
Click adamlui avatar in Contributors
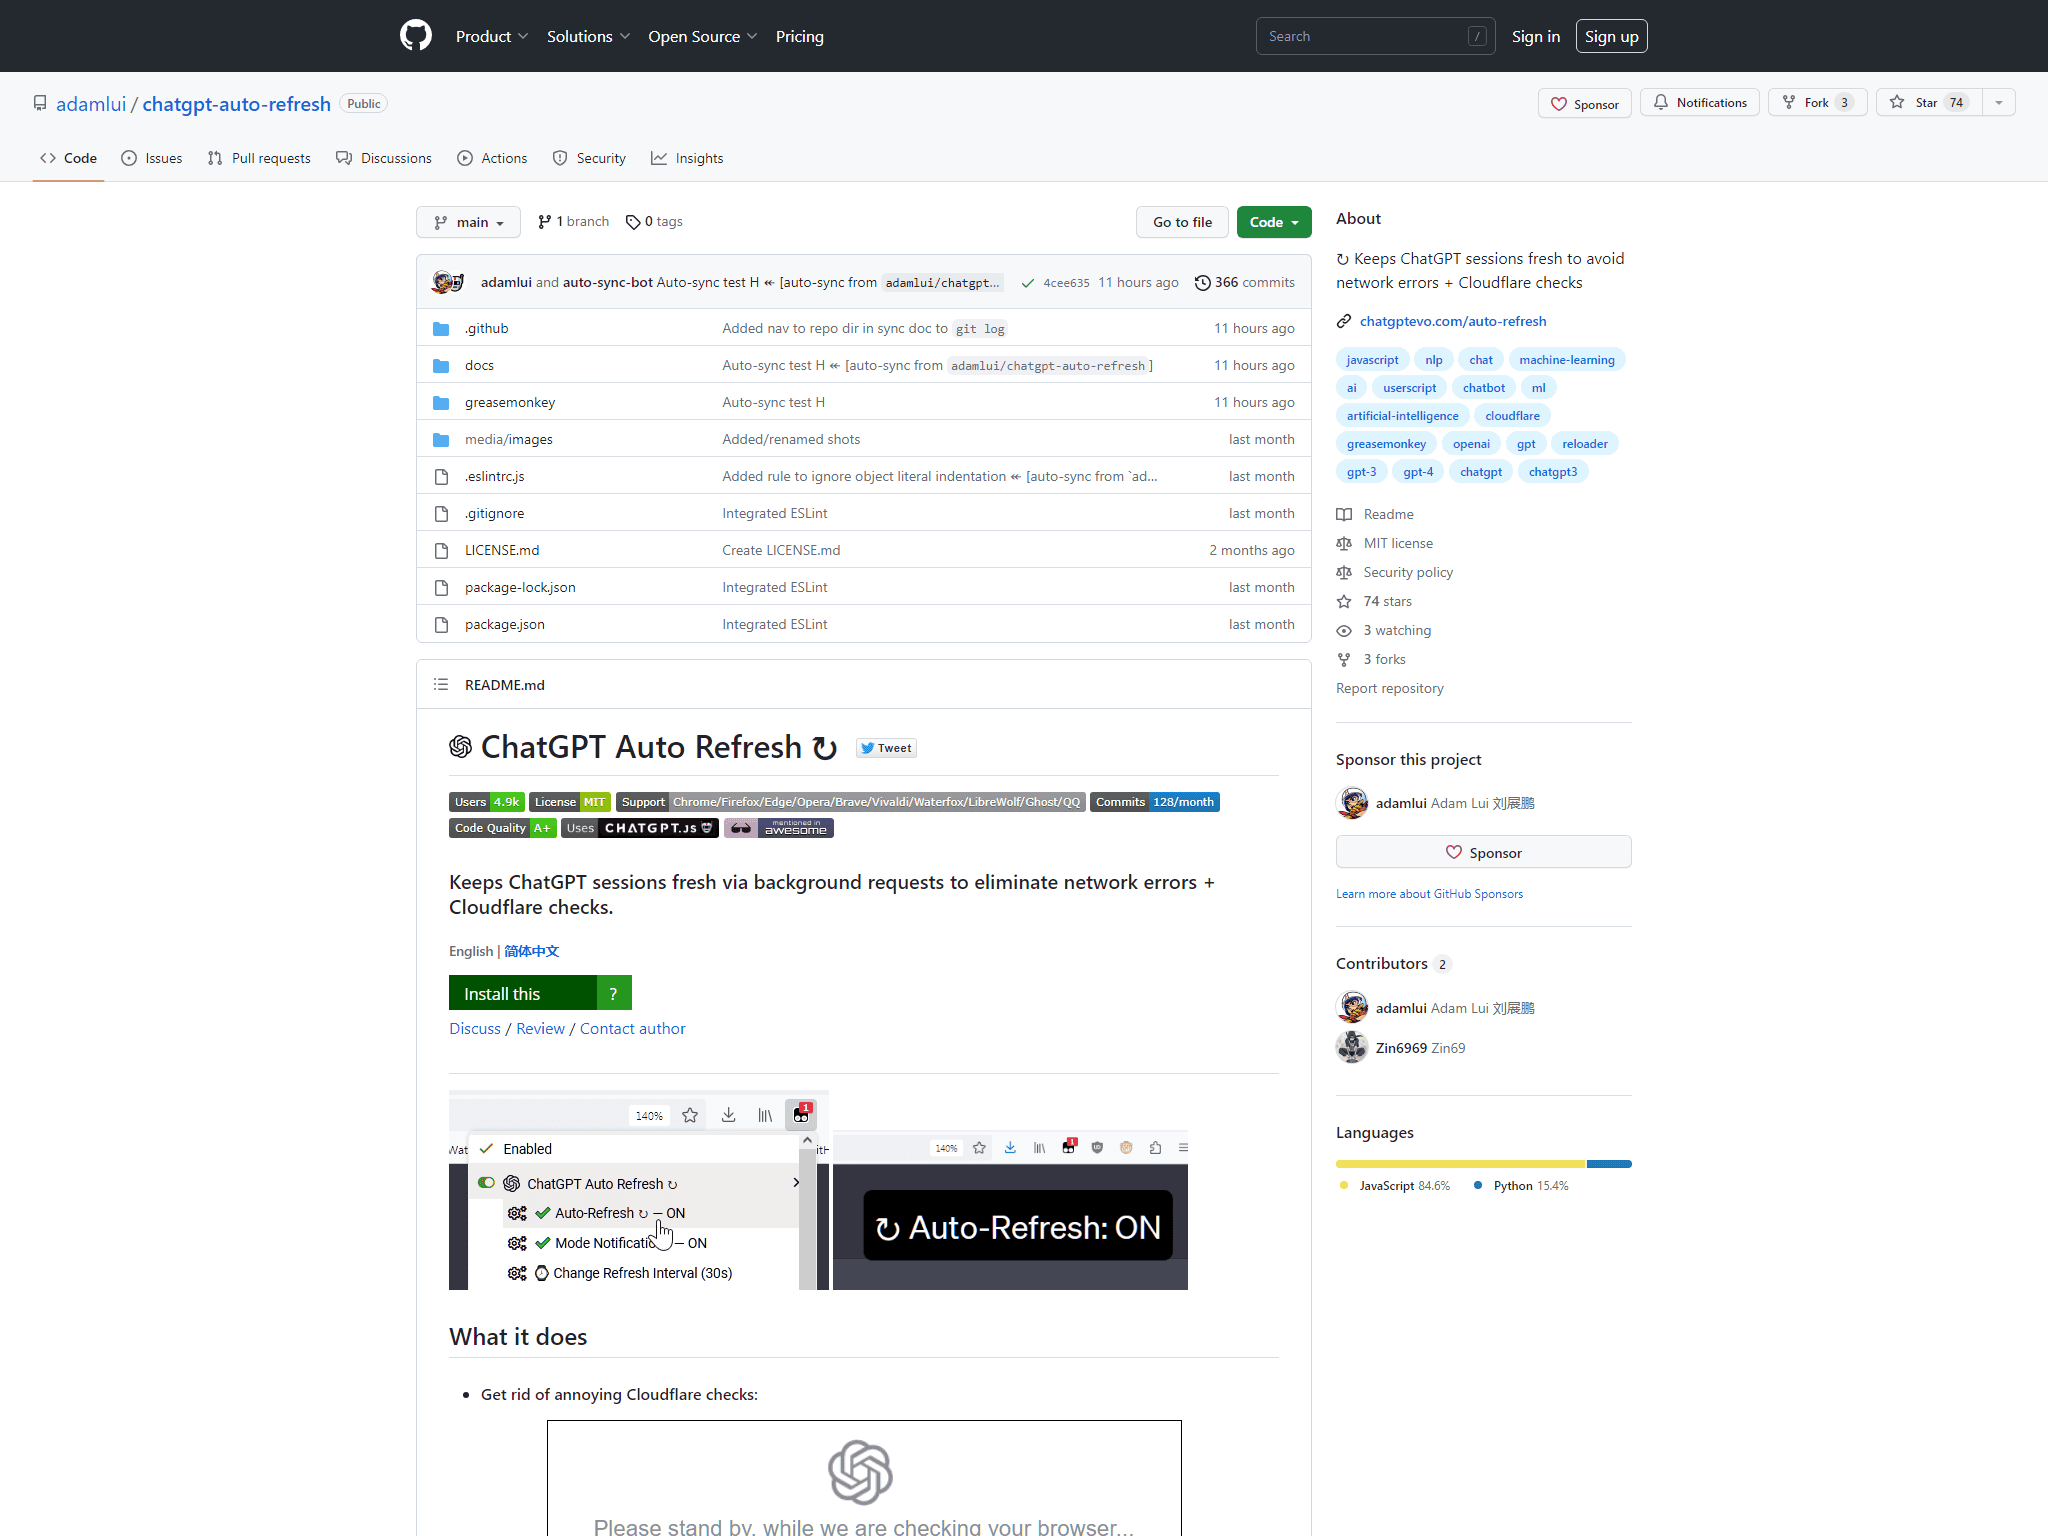pyautogui.click(x=1352, y=1007)
